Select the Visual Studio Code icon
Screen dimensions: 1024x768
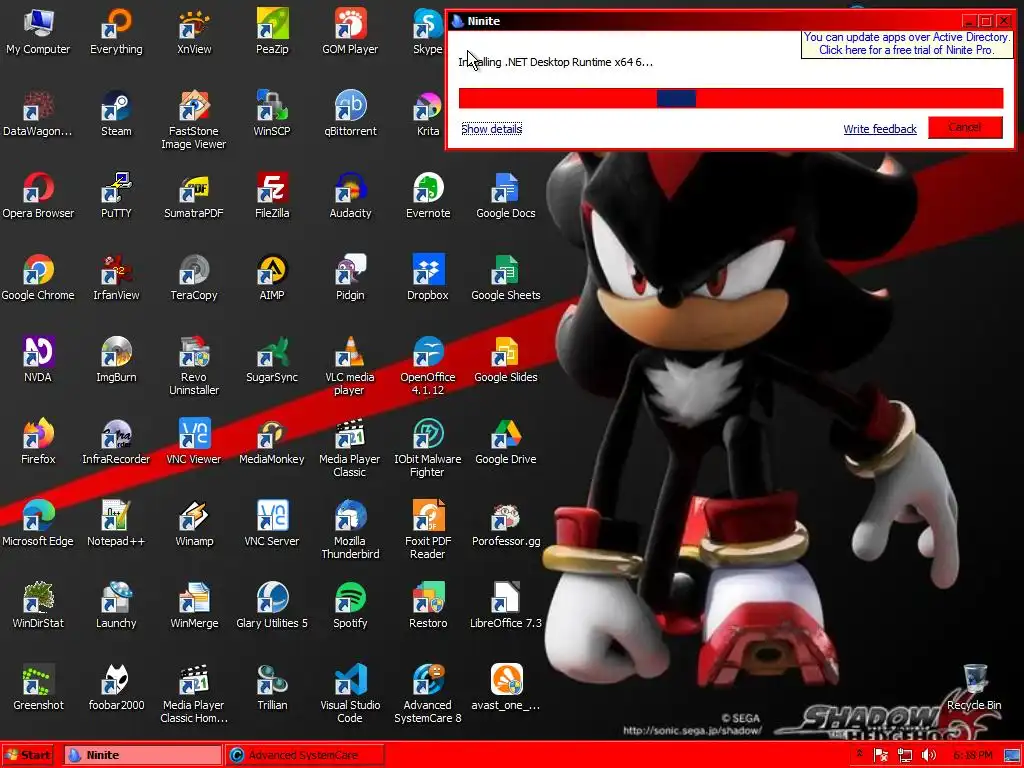(350, 694)
